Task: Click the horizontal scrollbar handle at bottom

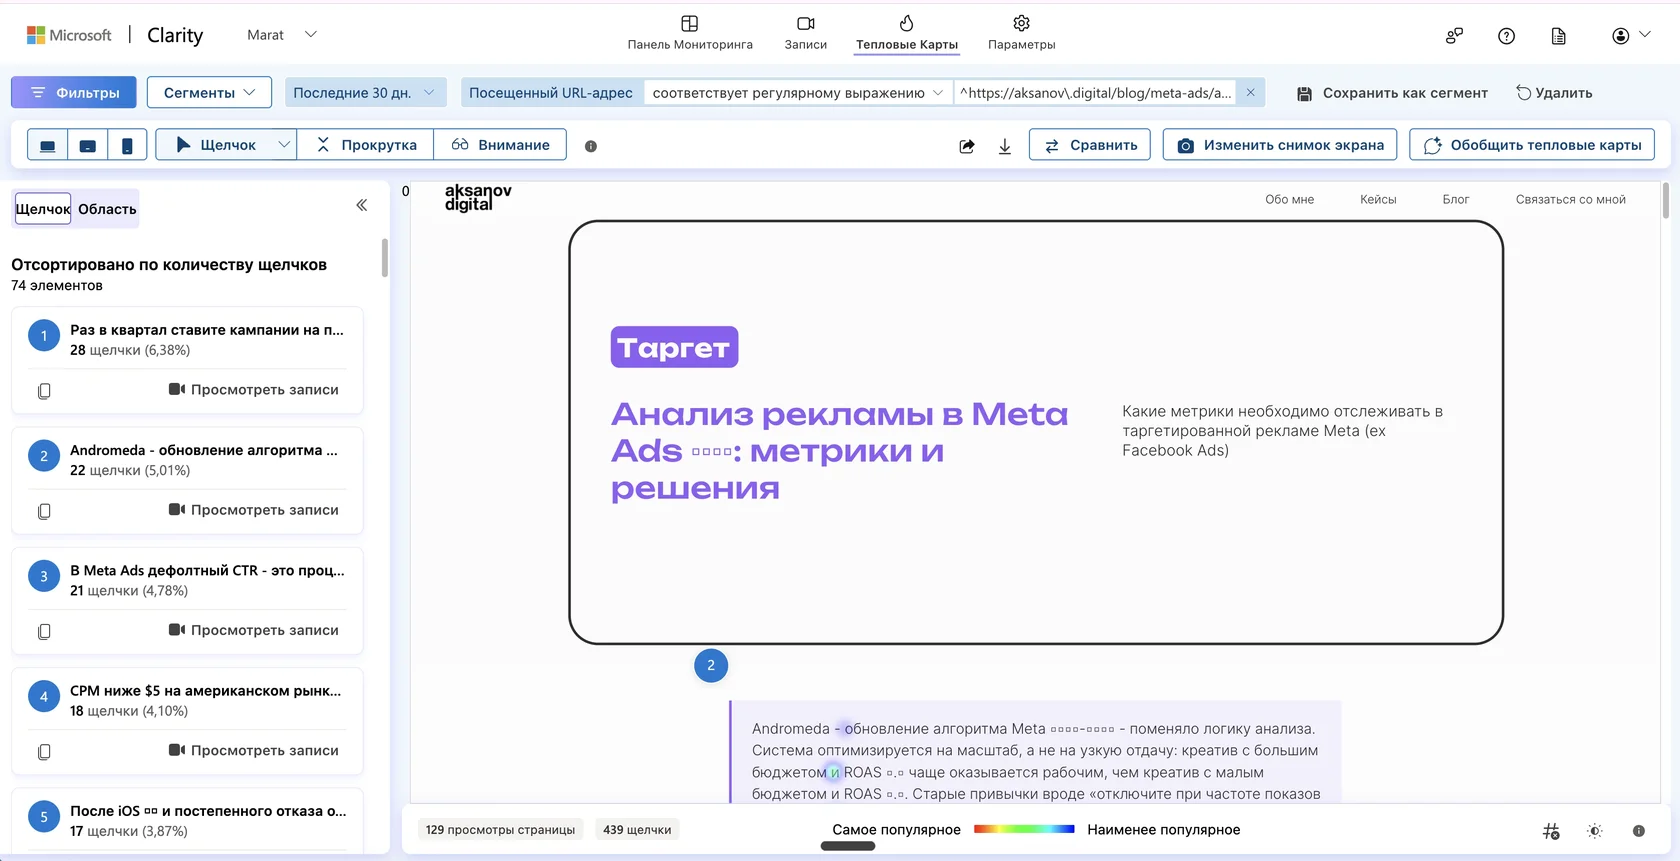Action: click(848, 846)
